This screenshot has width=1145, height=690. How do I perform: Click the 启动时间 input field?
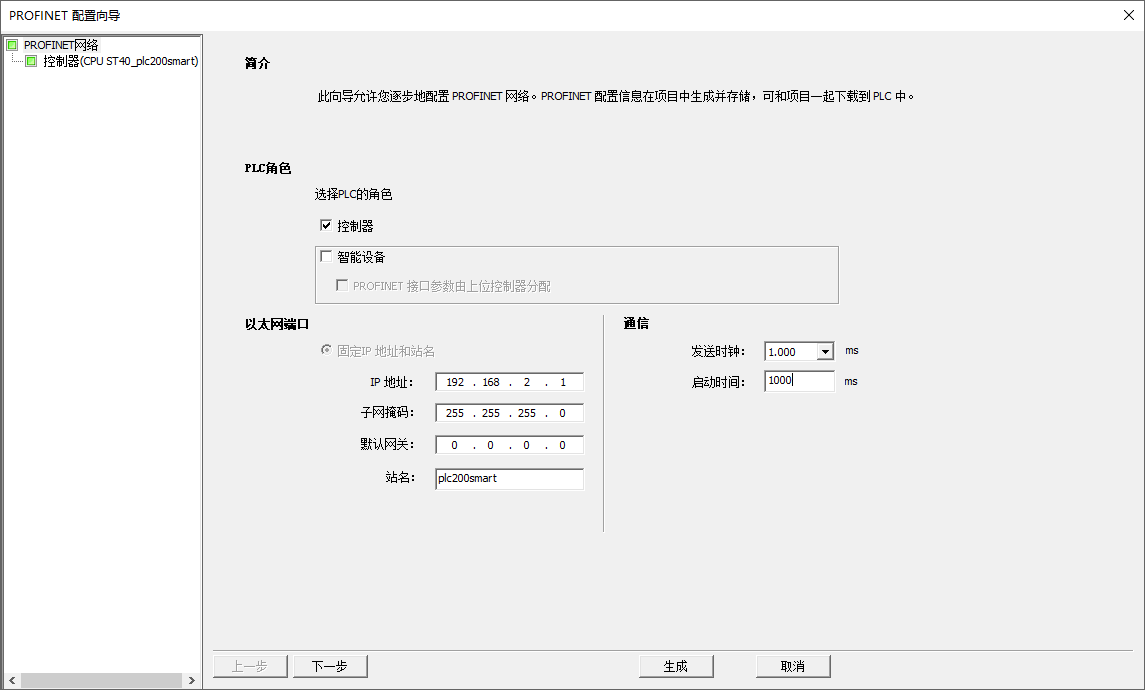click(800, 380)
